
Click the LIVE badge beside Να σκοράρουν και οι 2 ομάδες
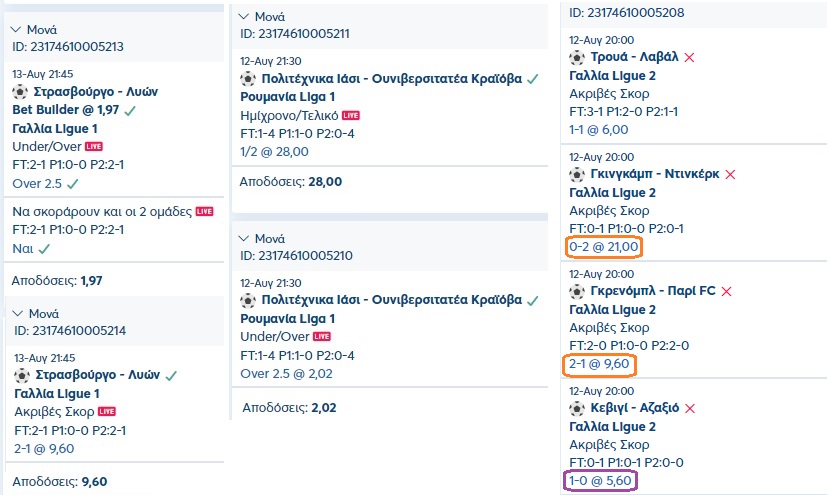click(x=204, y=211)
